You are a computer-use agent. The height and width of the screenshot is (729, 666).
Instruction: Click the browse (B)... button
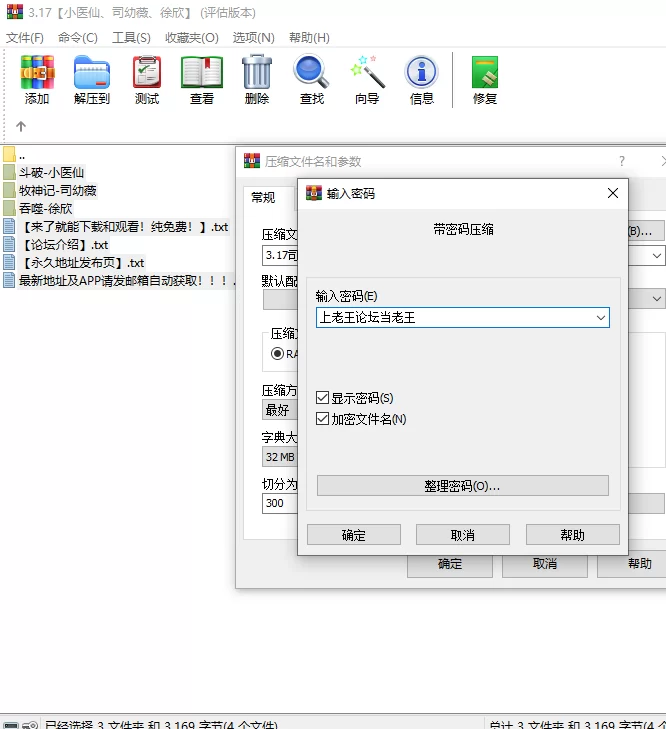click(646, 231)
